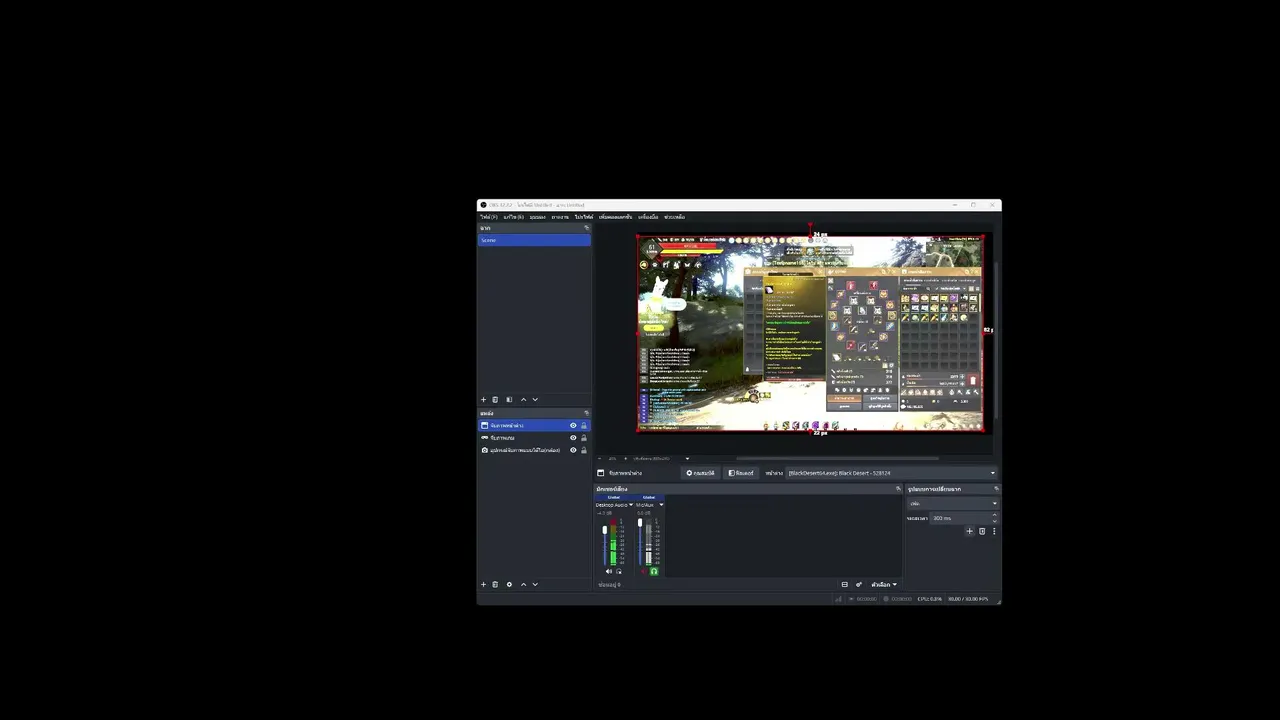Unmute the Mic/Aux channel
1280x720 pixels.
[x=643, y=571]
